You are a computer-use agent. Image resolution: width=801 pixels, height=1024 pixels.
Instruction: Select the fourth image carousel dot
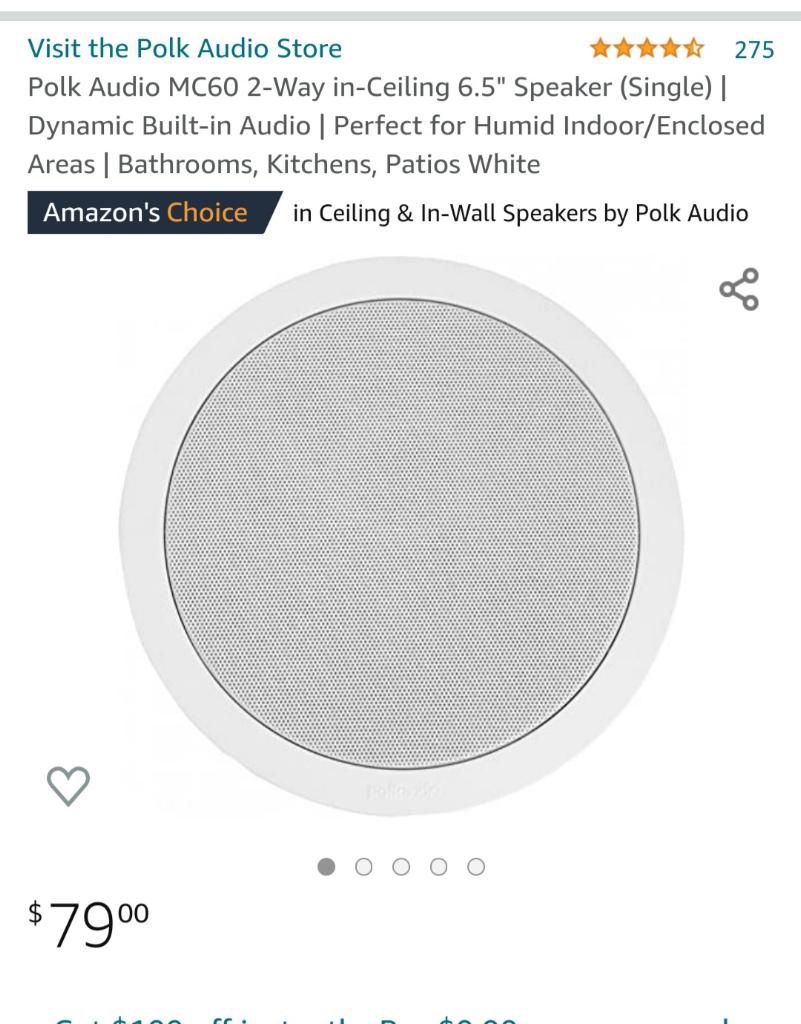pyautogui.click(x=439, y=867)
